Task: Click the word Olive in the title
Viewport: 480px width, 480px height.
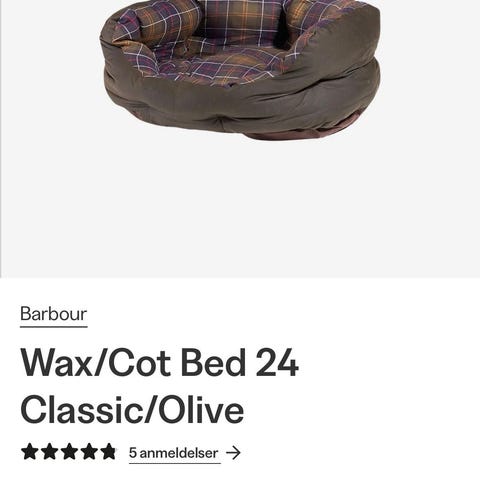Action: tap(201, 409)
